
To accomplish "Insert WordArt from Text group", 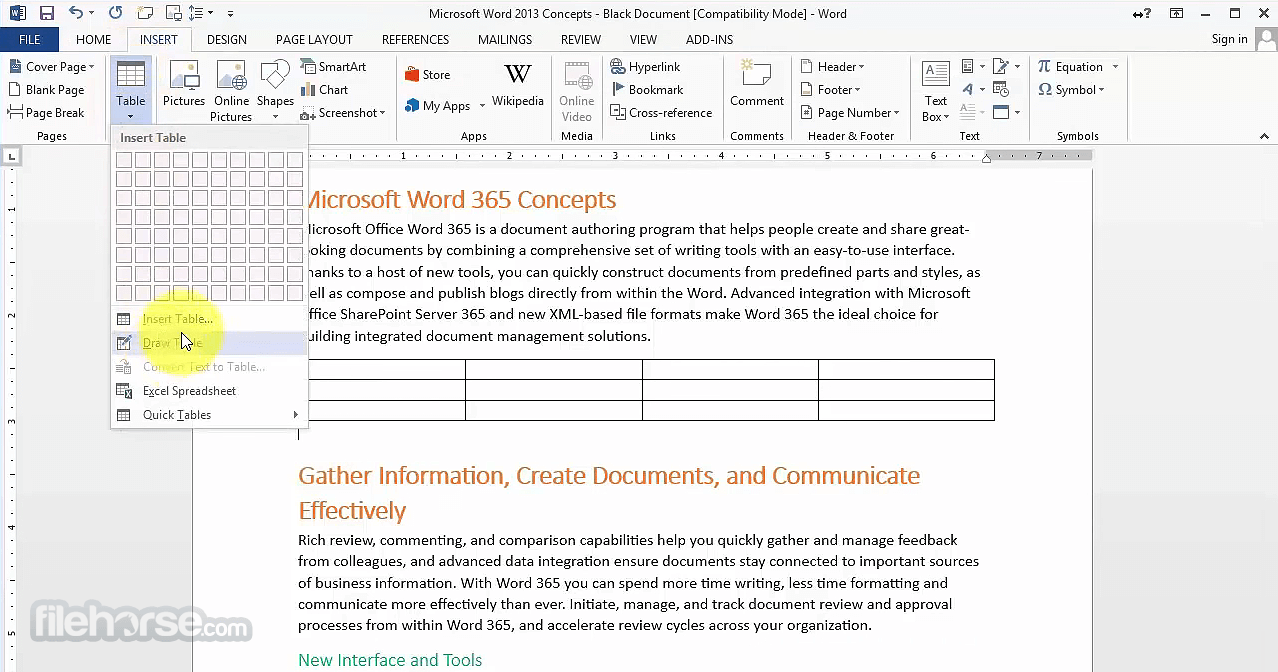I will click(x=972, y=90).
